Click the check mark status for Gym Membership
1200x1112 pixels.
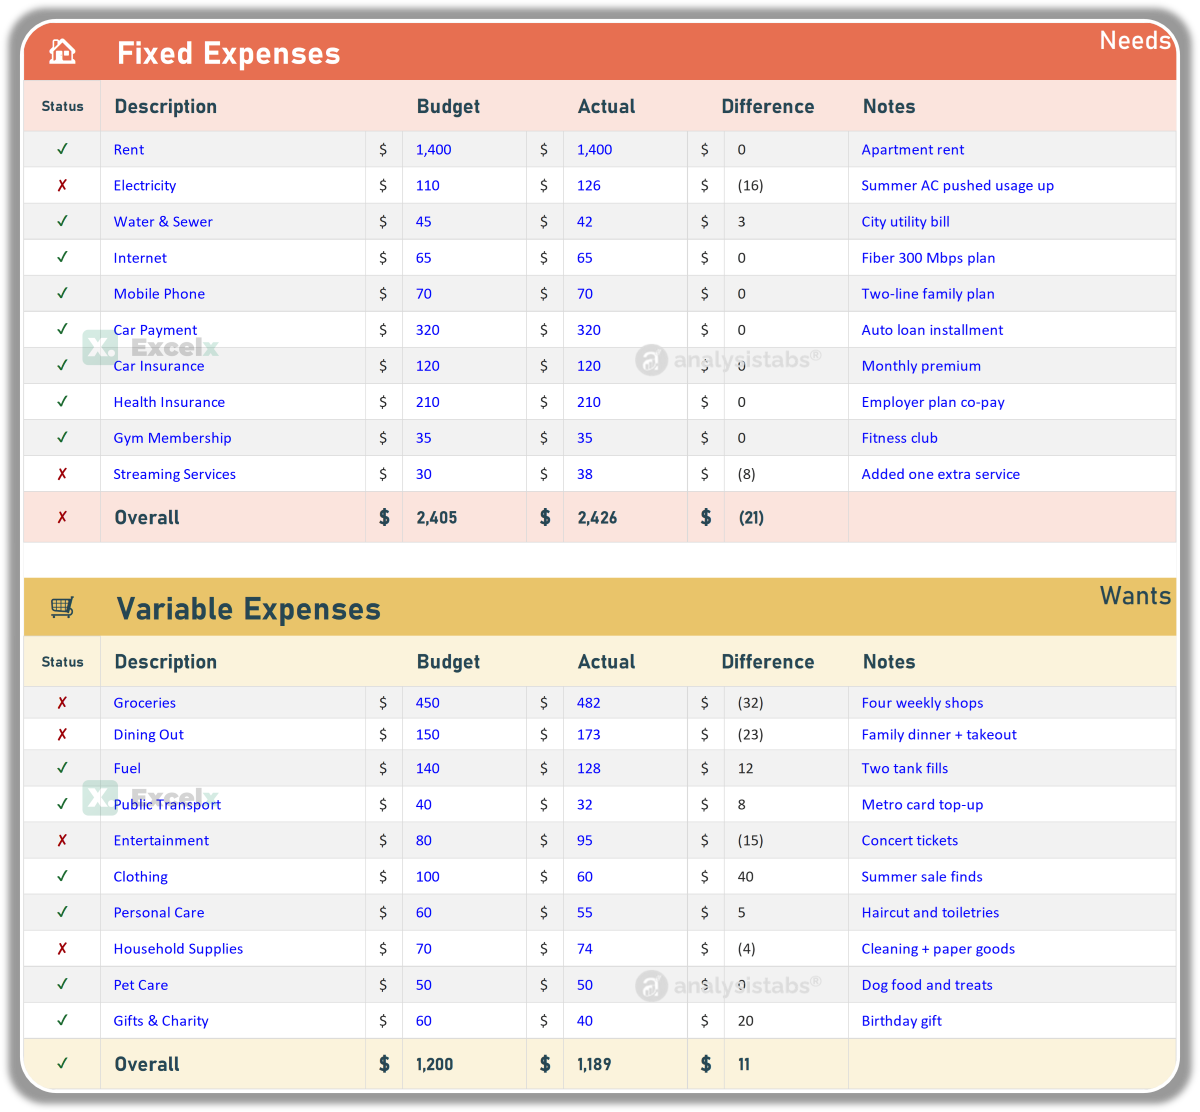click(x=62, y=437)
